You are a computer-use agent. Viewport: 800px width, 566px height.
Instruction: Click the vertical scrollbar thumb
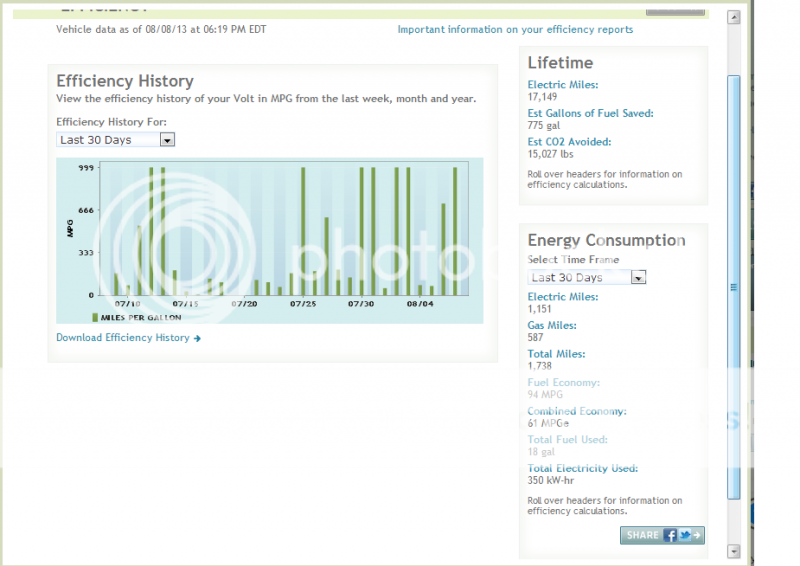tap(734, 287)
